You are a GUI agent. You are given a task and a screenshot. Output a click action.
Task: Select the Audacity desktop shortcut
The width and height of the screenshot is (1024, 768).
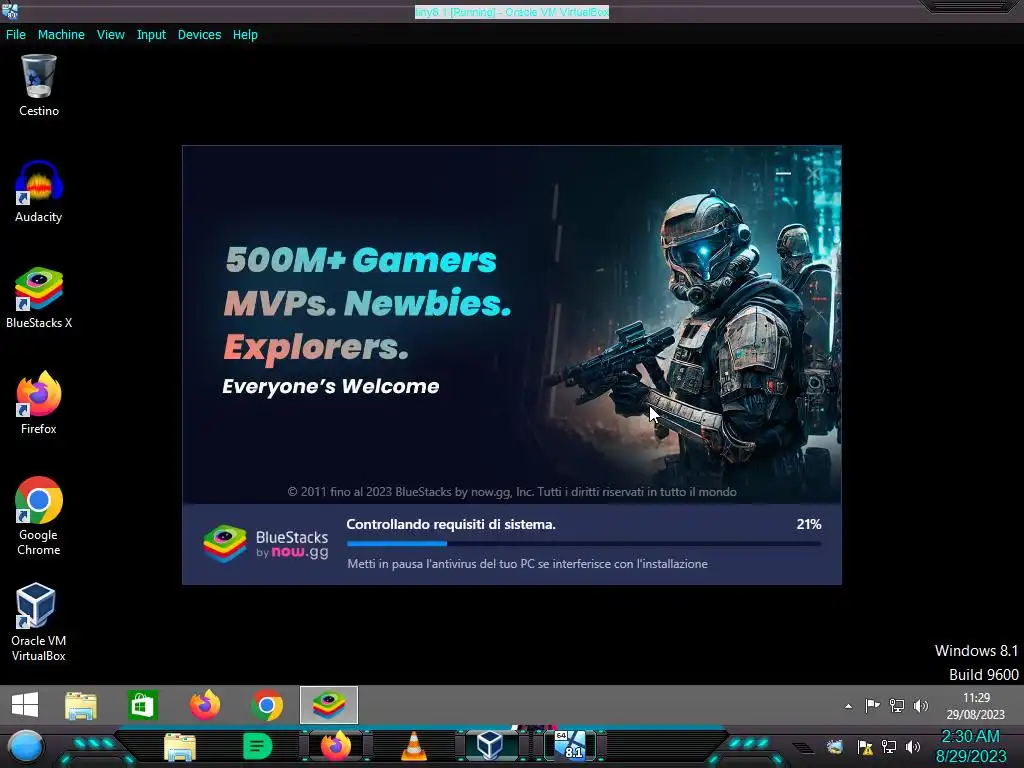[x=39, y=192]
